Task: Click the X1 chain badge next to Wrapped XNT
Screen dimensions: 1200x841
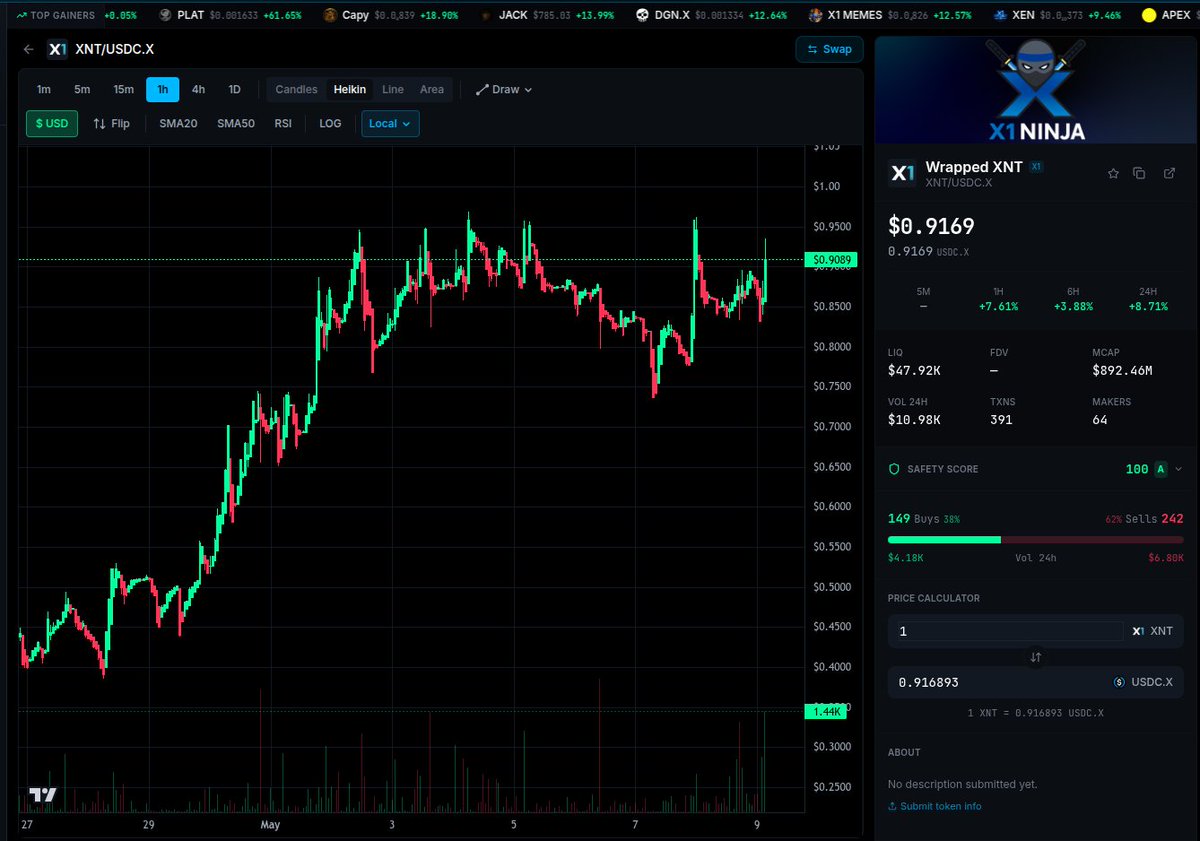Action: click(1036, 167)
